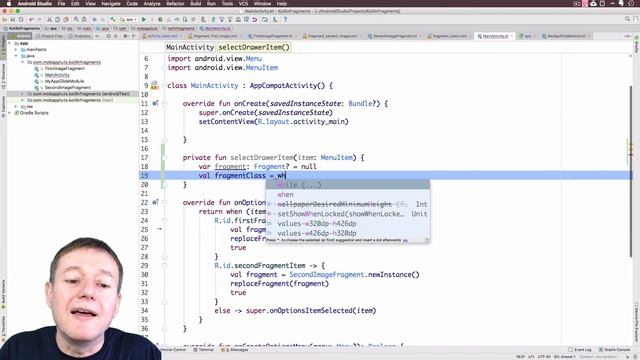Open the Gradle Console tool window
This screenshot has width=640, height=360.
coord(615,350)
